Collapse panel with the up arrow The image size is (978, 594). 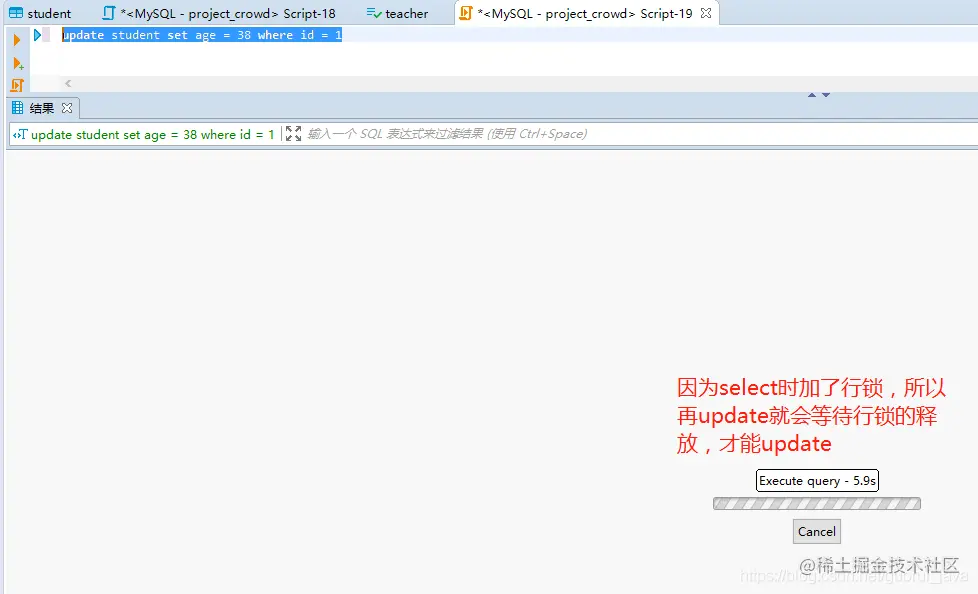pos(811,95)
